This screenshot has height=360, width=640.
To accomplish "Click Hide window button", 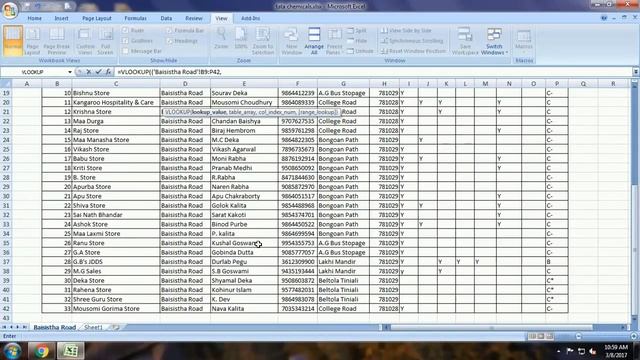I will click(357, 41).
